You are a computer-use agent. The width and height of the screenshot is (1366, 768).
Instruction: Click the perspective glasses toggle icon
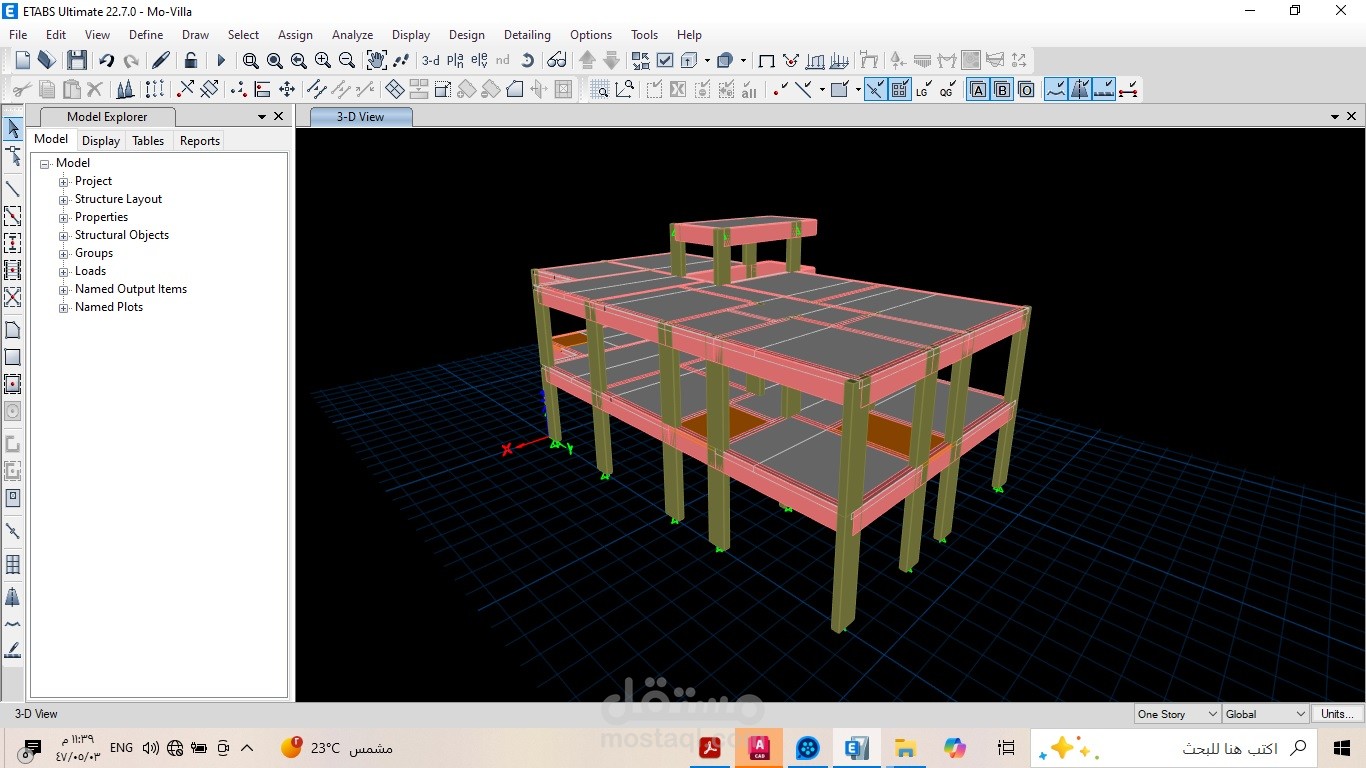tap(556, 61)
